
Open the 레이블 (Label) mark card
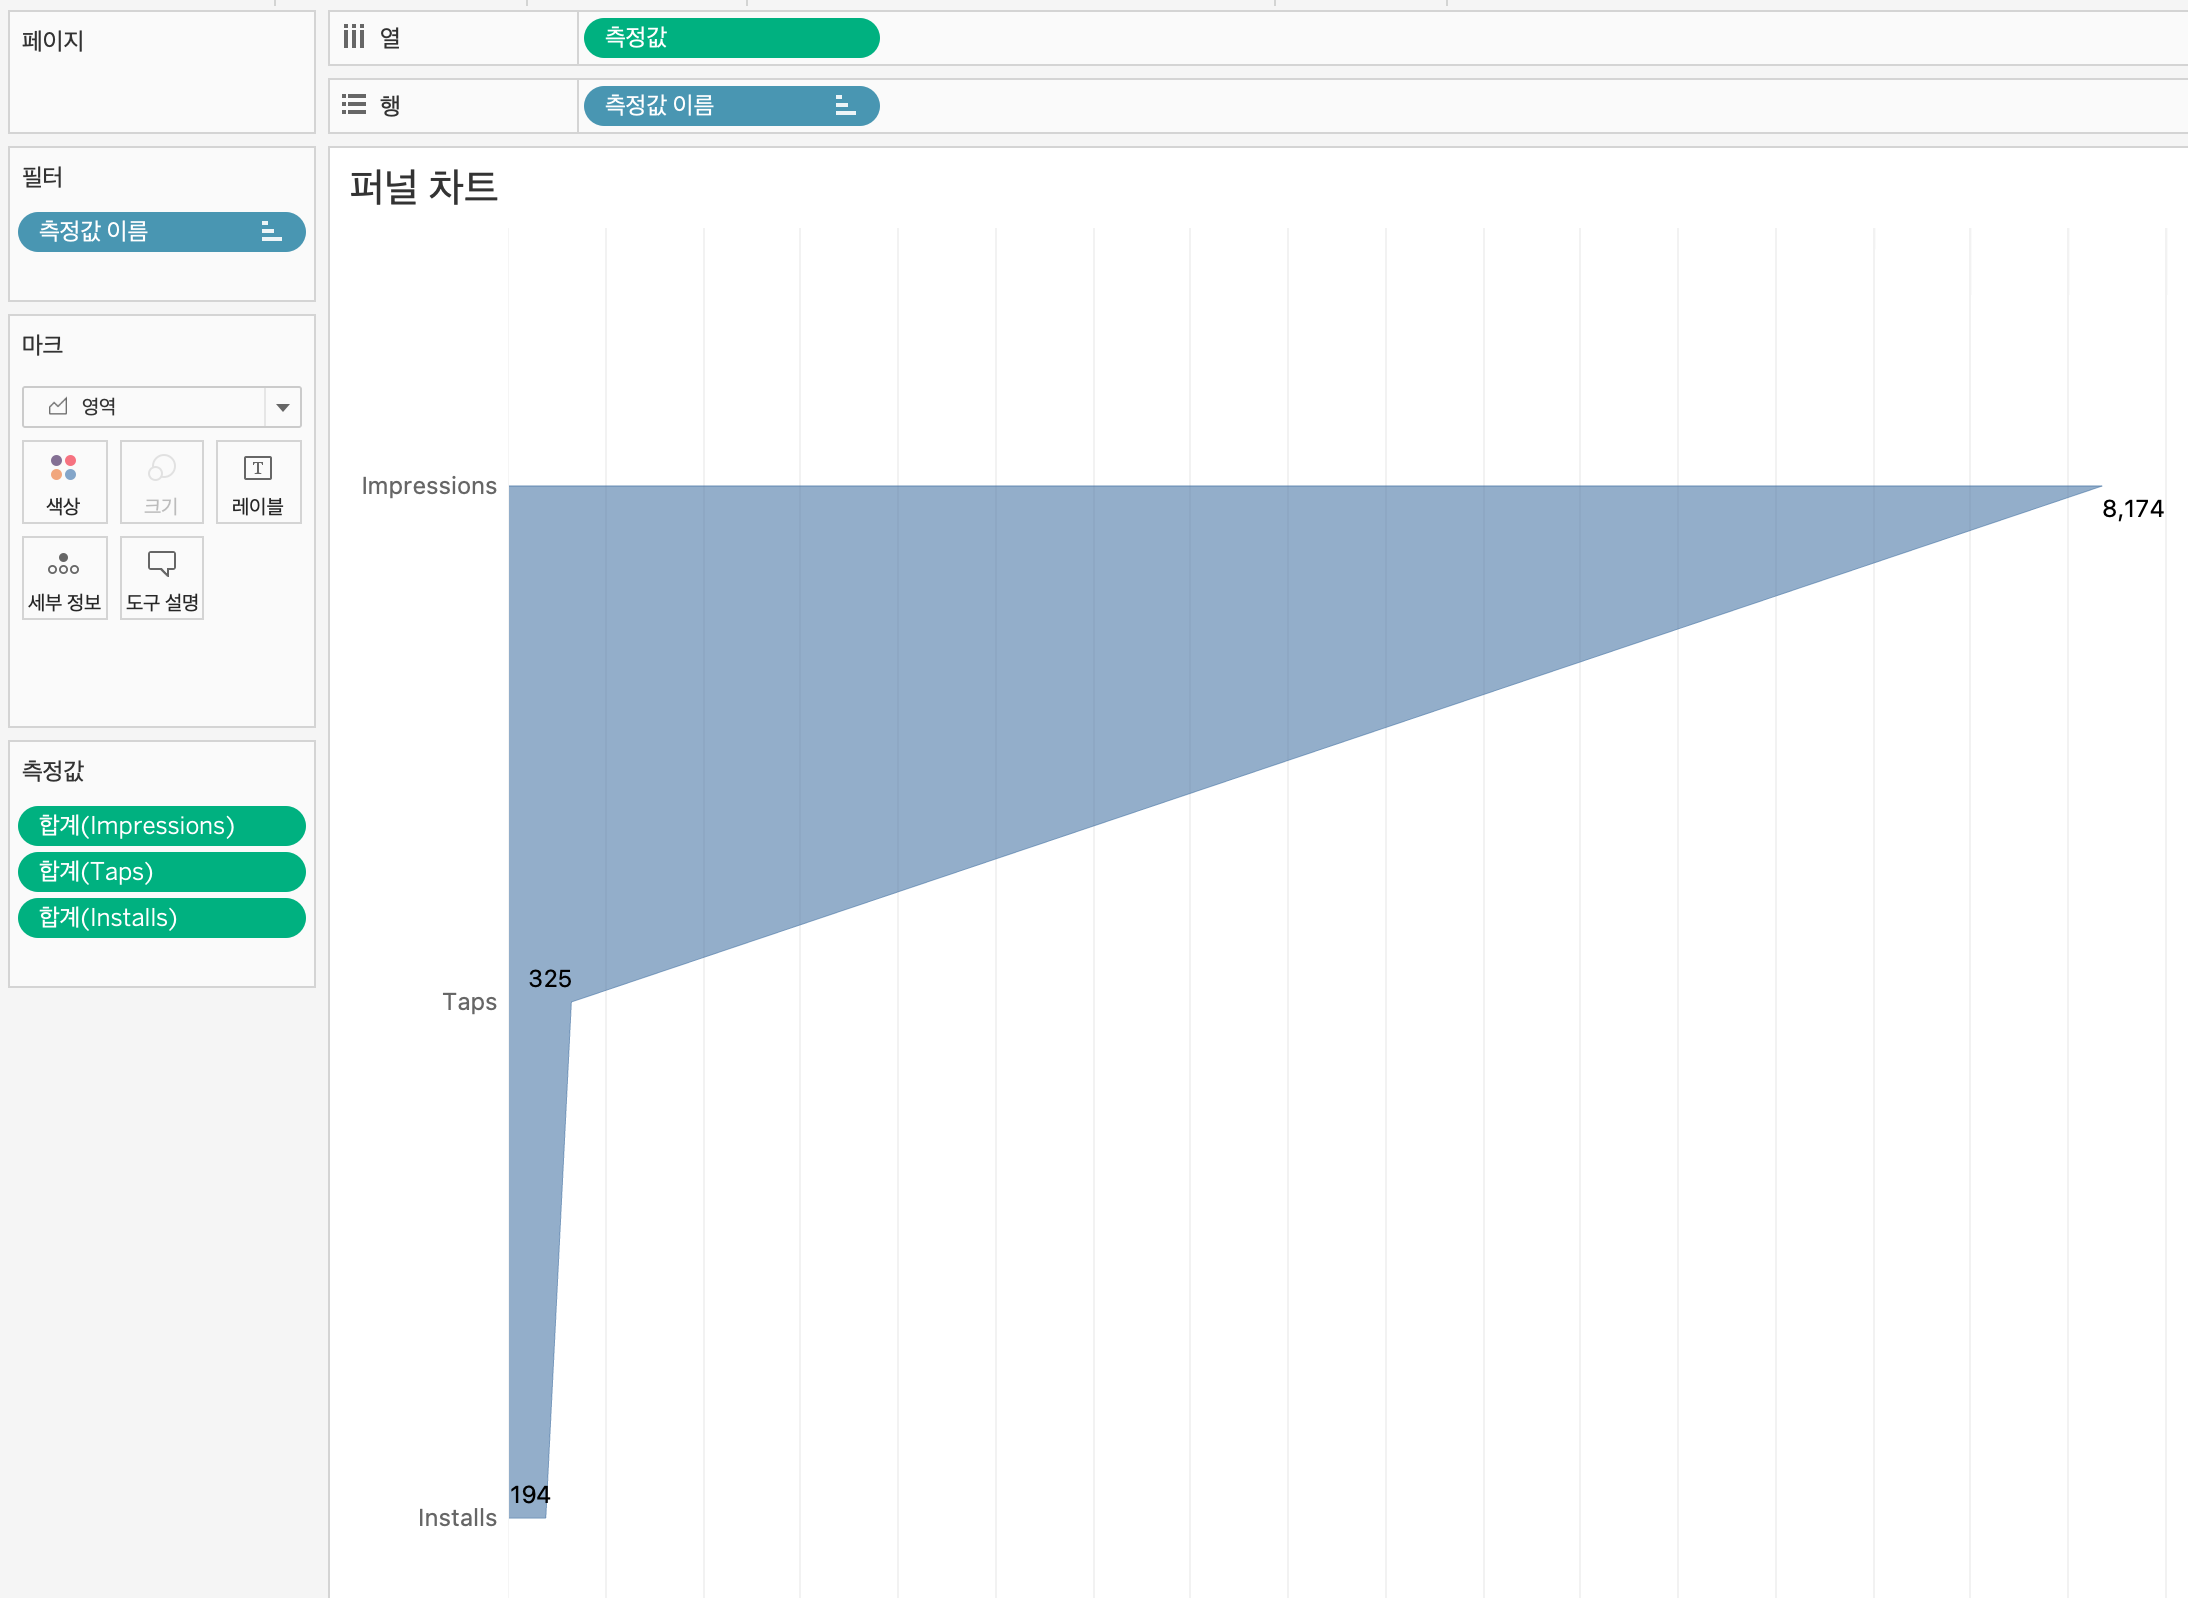tap(258, 482)
